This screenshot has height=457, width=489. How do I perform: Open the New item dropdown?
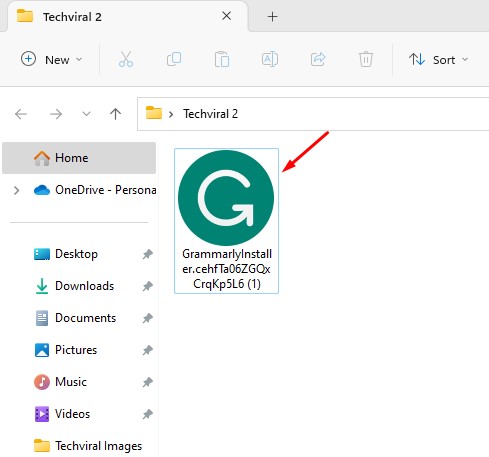coord(52,60)
